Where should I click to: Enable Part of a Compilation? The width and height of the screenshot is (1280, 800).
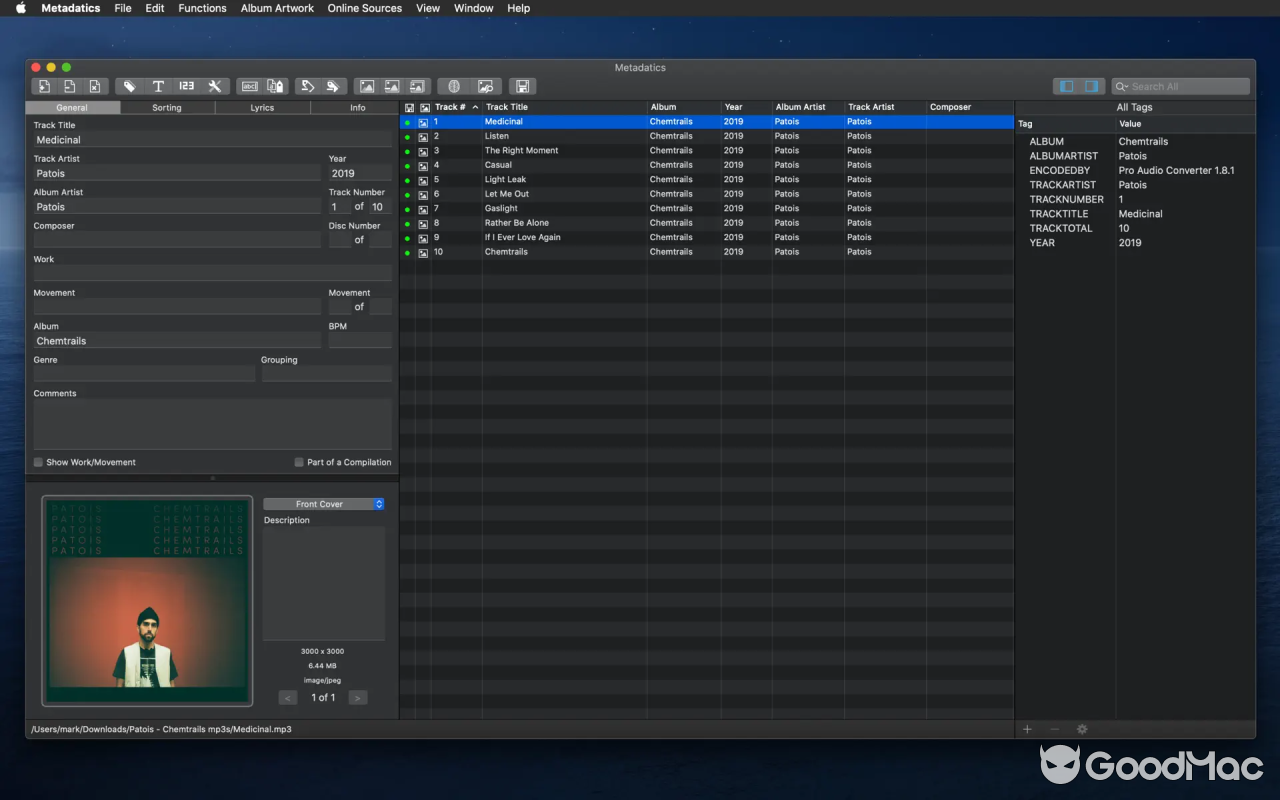[x=299, y=462]
